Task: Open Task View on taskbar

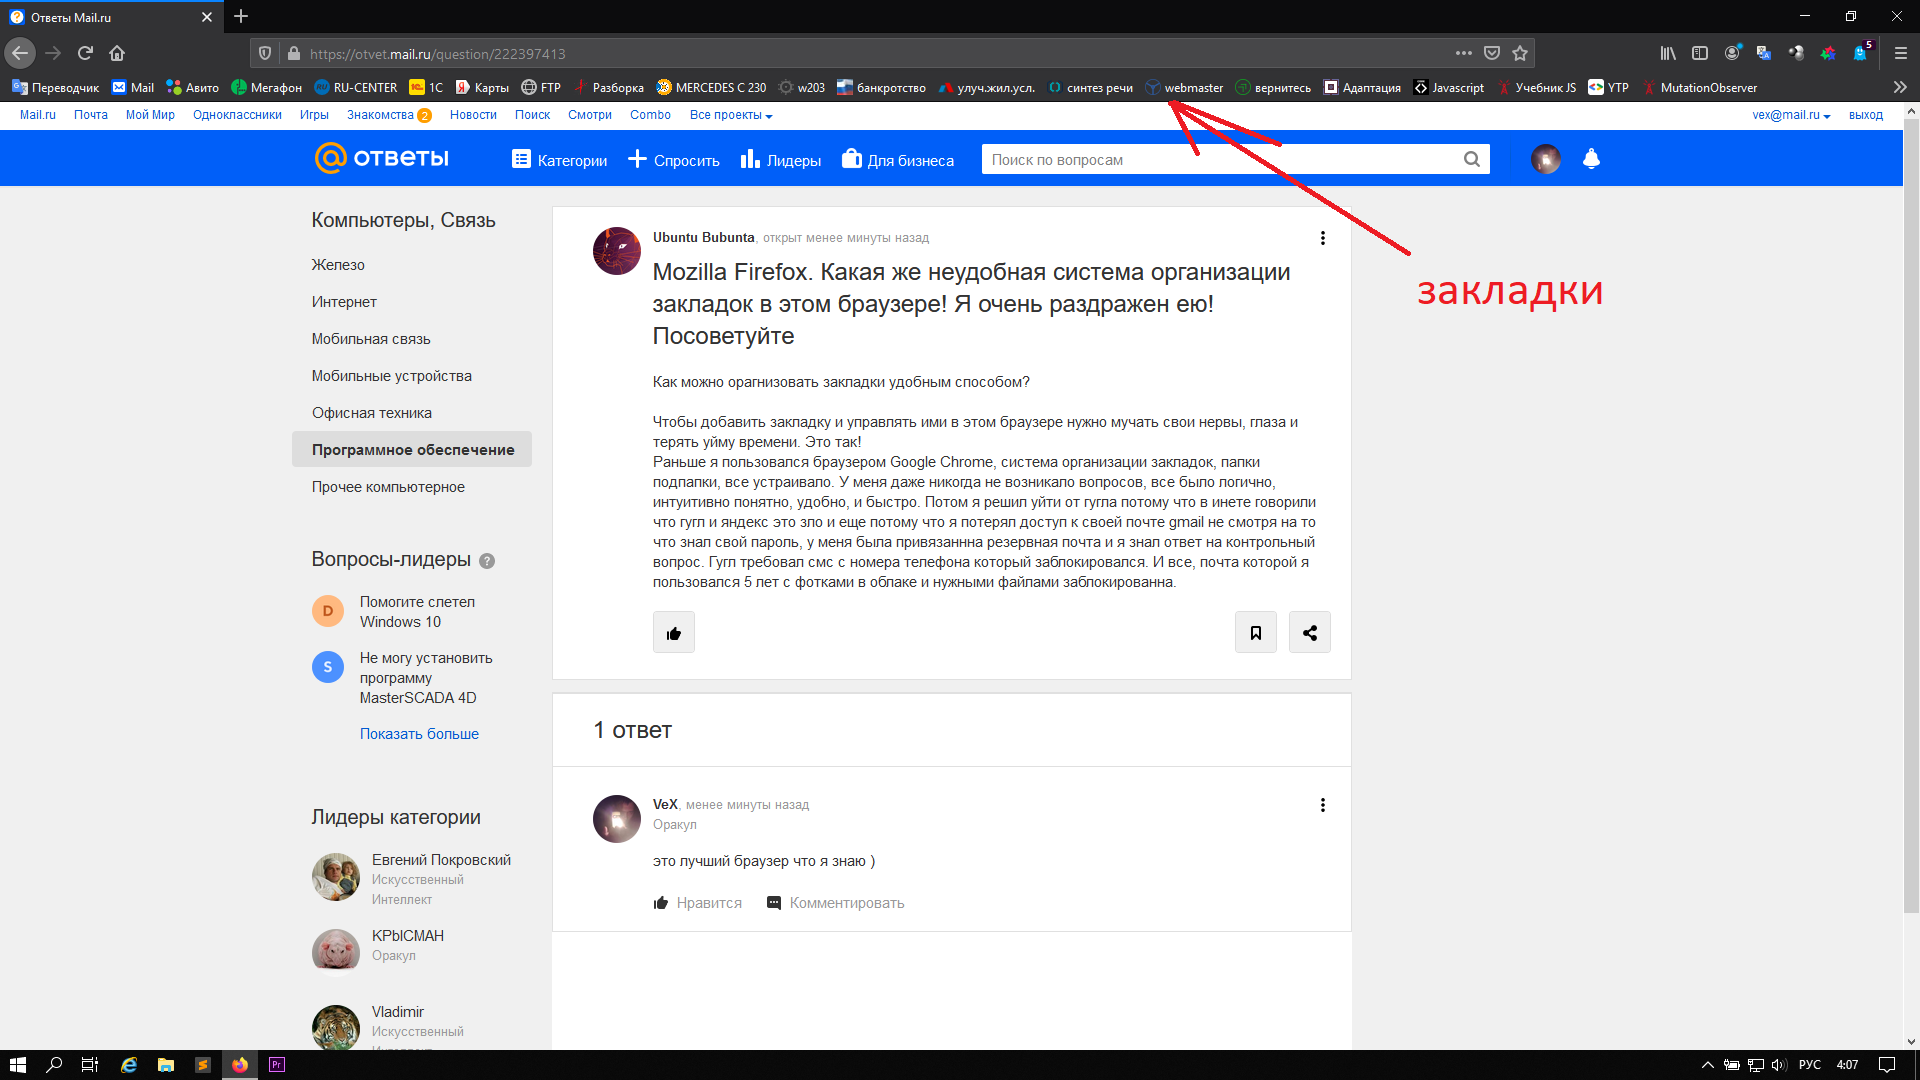Action: (x=90, y=1065)
